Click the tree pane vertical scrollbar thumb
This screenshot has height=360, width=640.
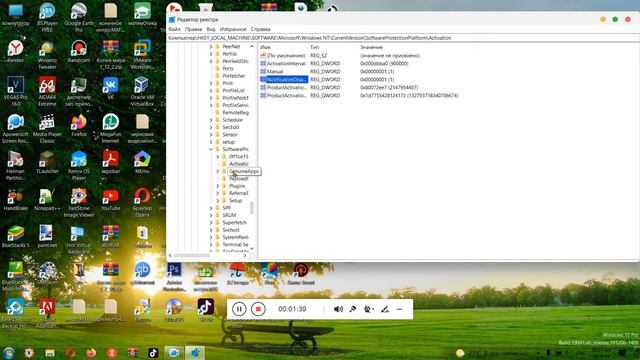(252, 208)
